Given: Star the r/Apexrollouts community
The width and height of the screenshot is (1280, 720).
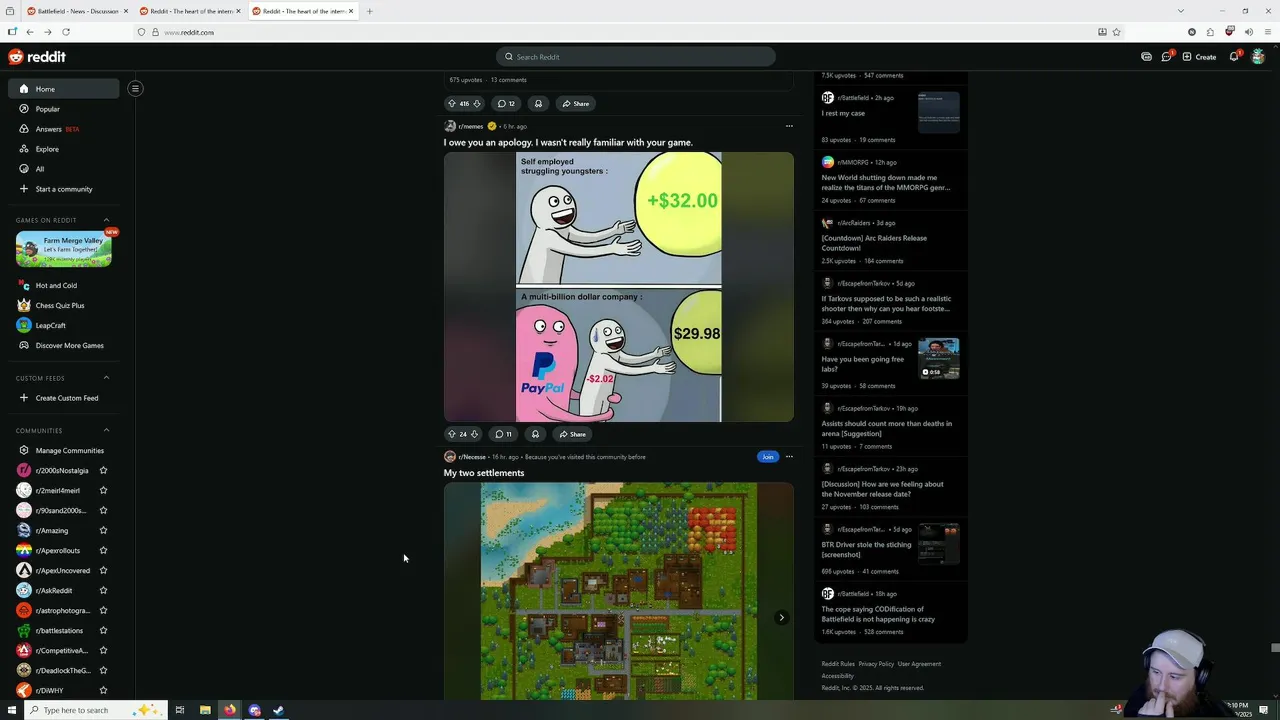Looking at the screenshot, I should [103, 550].
